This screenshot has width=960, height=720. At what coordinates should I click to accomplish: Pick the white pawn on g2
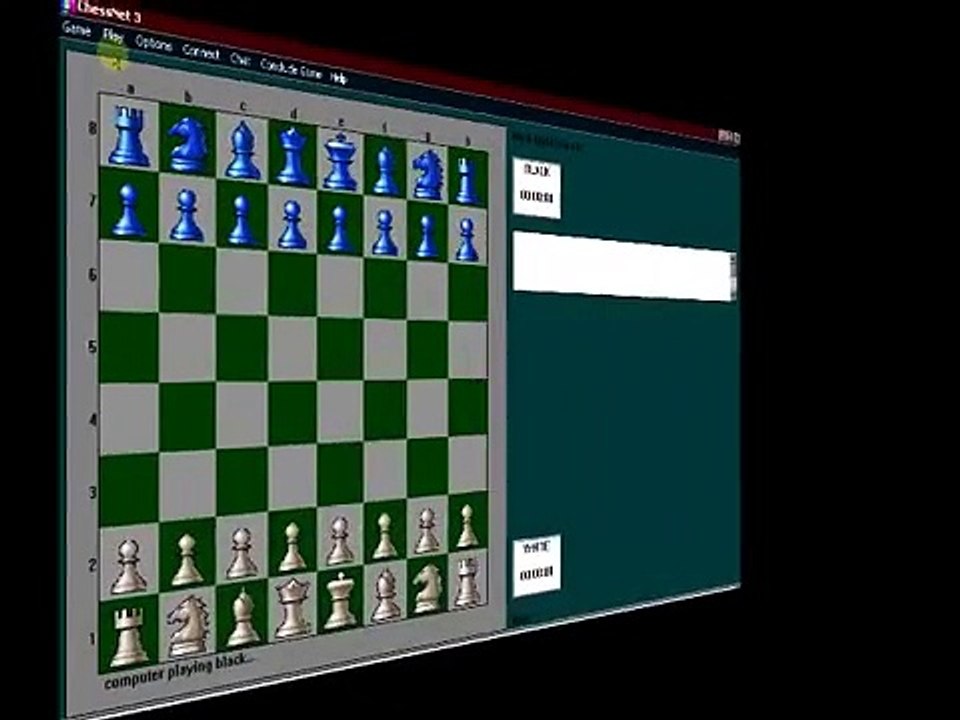[x=427, y=531]
